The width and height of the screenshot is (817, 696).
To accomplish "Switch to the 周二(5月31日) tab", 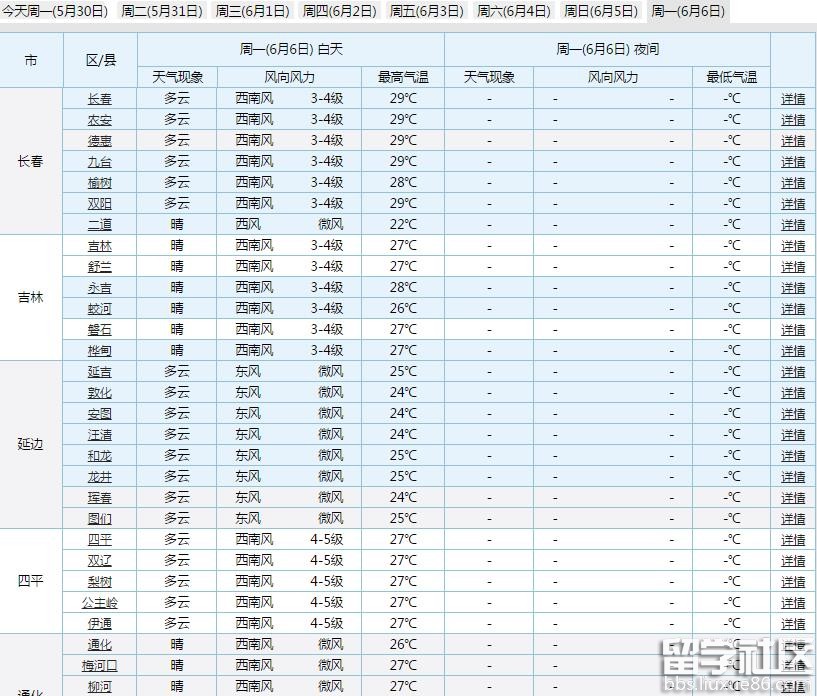I will tap(162, 11).
